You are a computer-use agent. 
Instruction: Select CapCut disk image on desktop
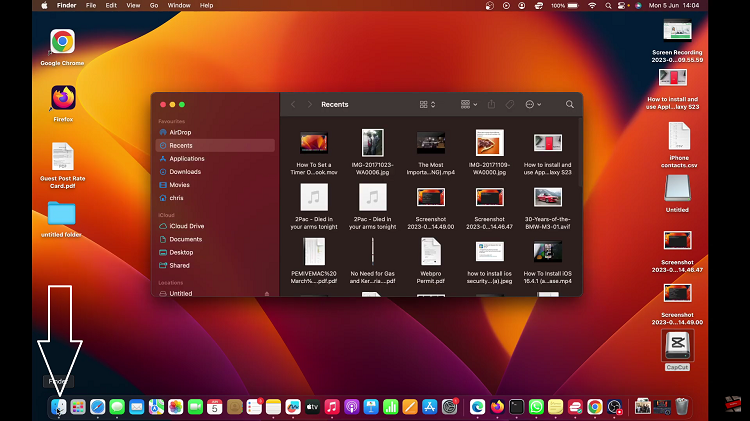pyautogui.click(x=677, y=344)
